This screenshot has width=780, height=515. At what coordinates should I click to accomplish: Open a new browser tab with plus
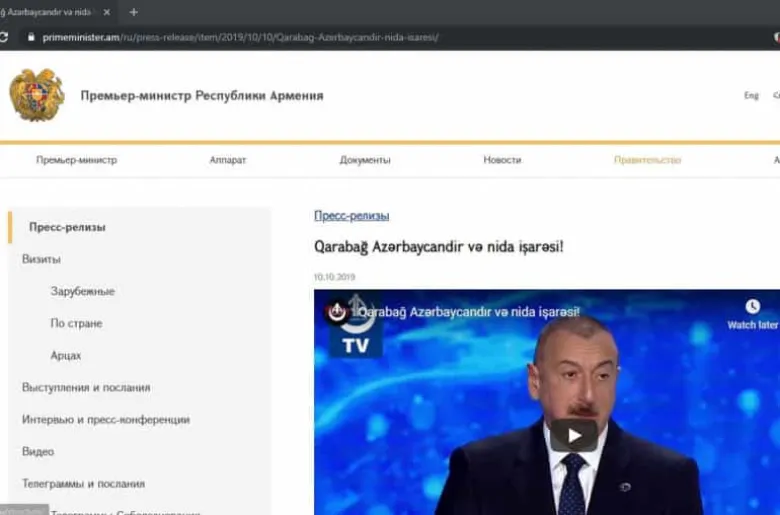pos(134,12)
